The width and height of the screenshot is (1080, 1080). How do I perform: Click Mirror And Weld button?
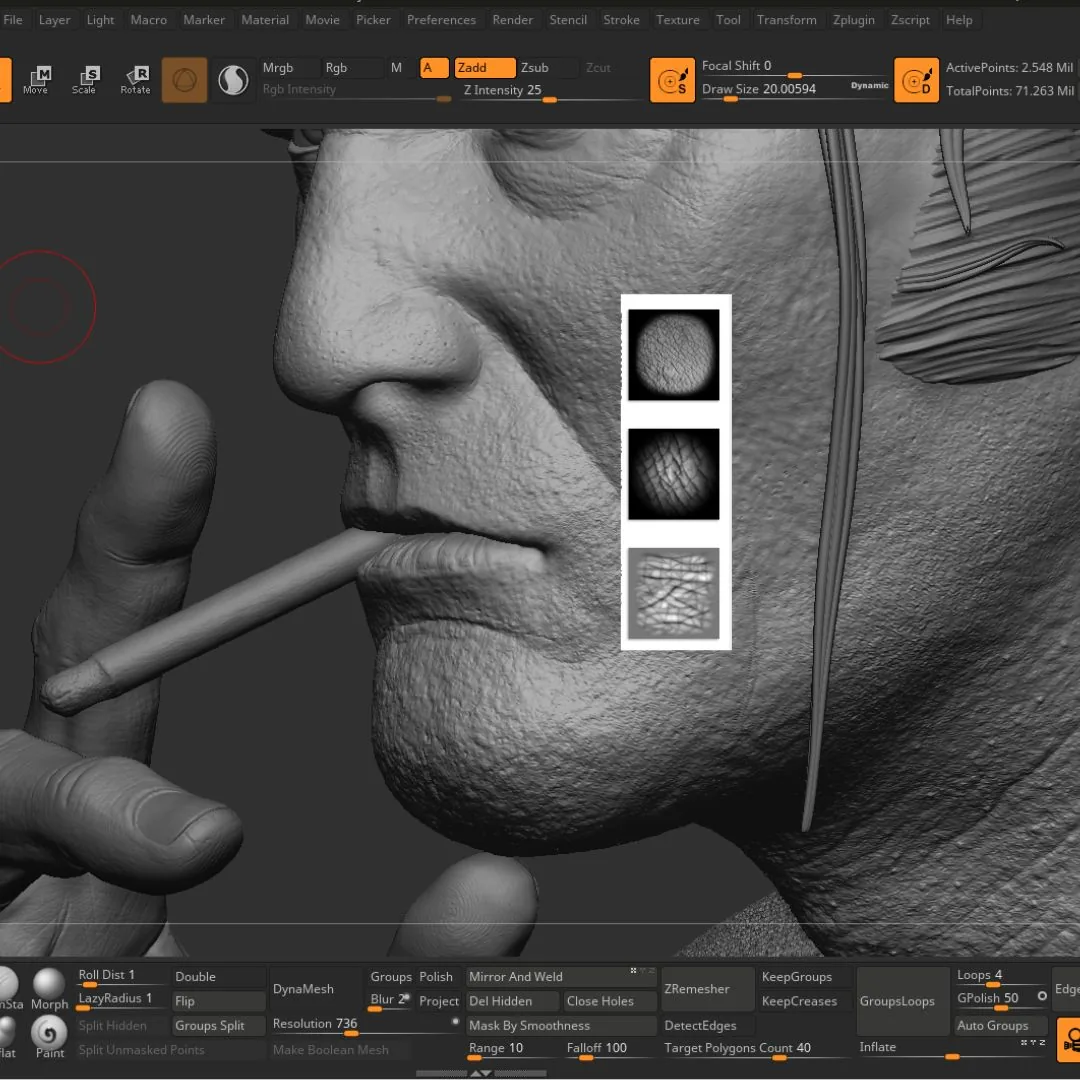coord(561,977)
